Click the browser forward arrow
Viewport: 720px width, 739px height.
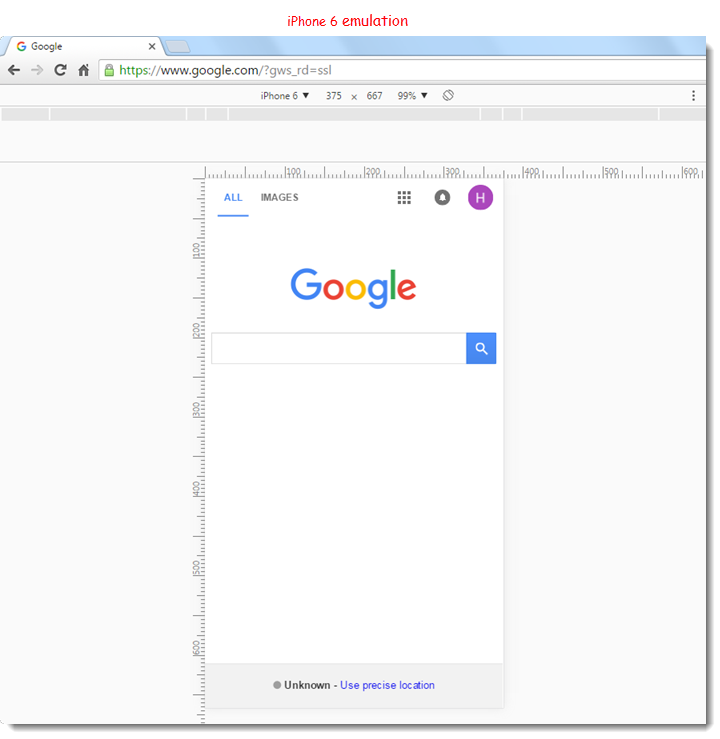[37, 70]
